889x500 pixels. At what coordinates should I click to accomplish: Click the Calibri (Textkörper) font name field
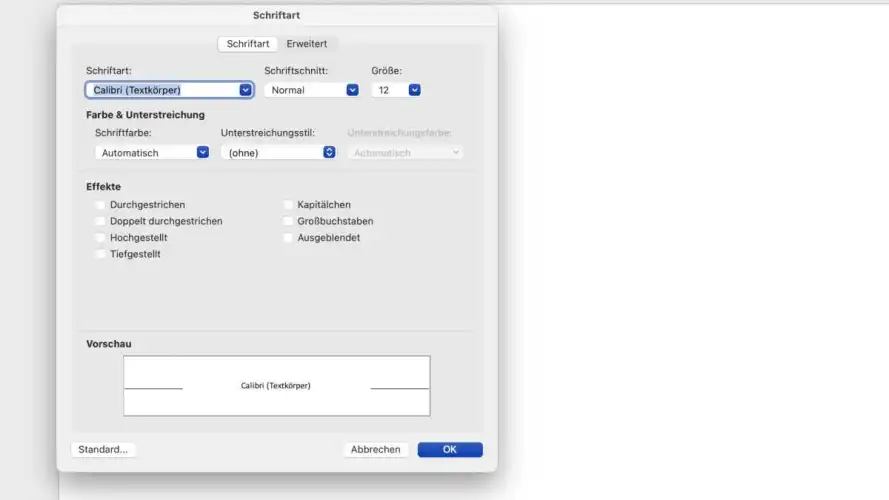162,90
